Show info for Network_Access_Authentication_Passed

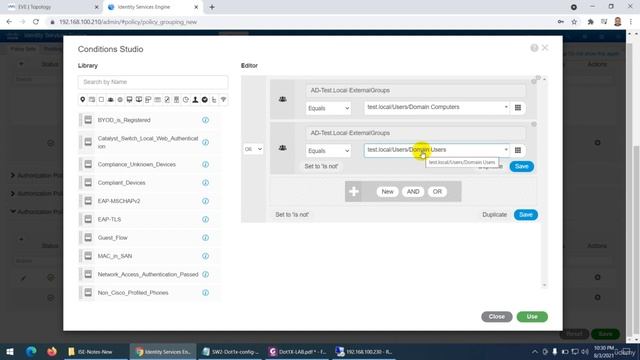coord(205,274)
